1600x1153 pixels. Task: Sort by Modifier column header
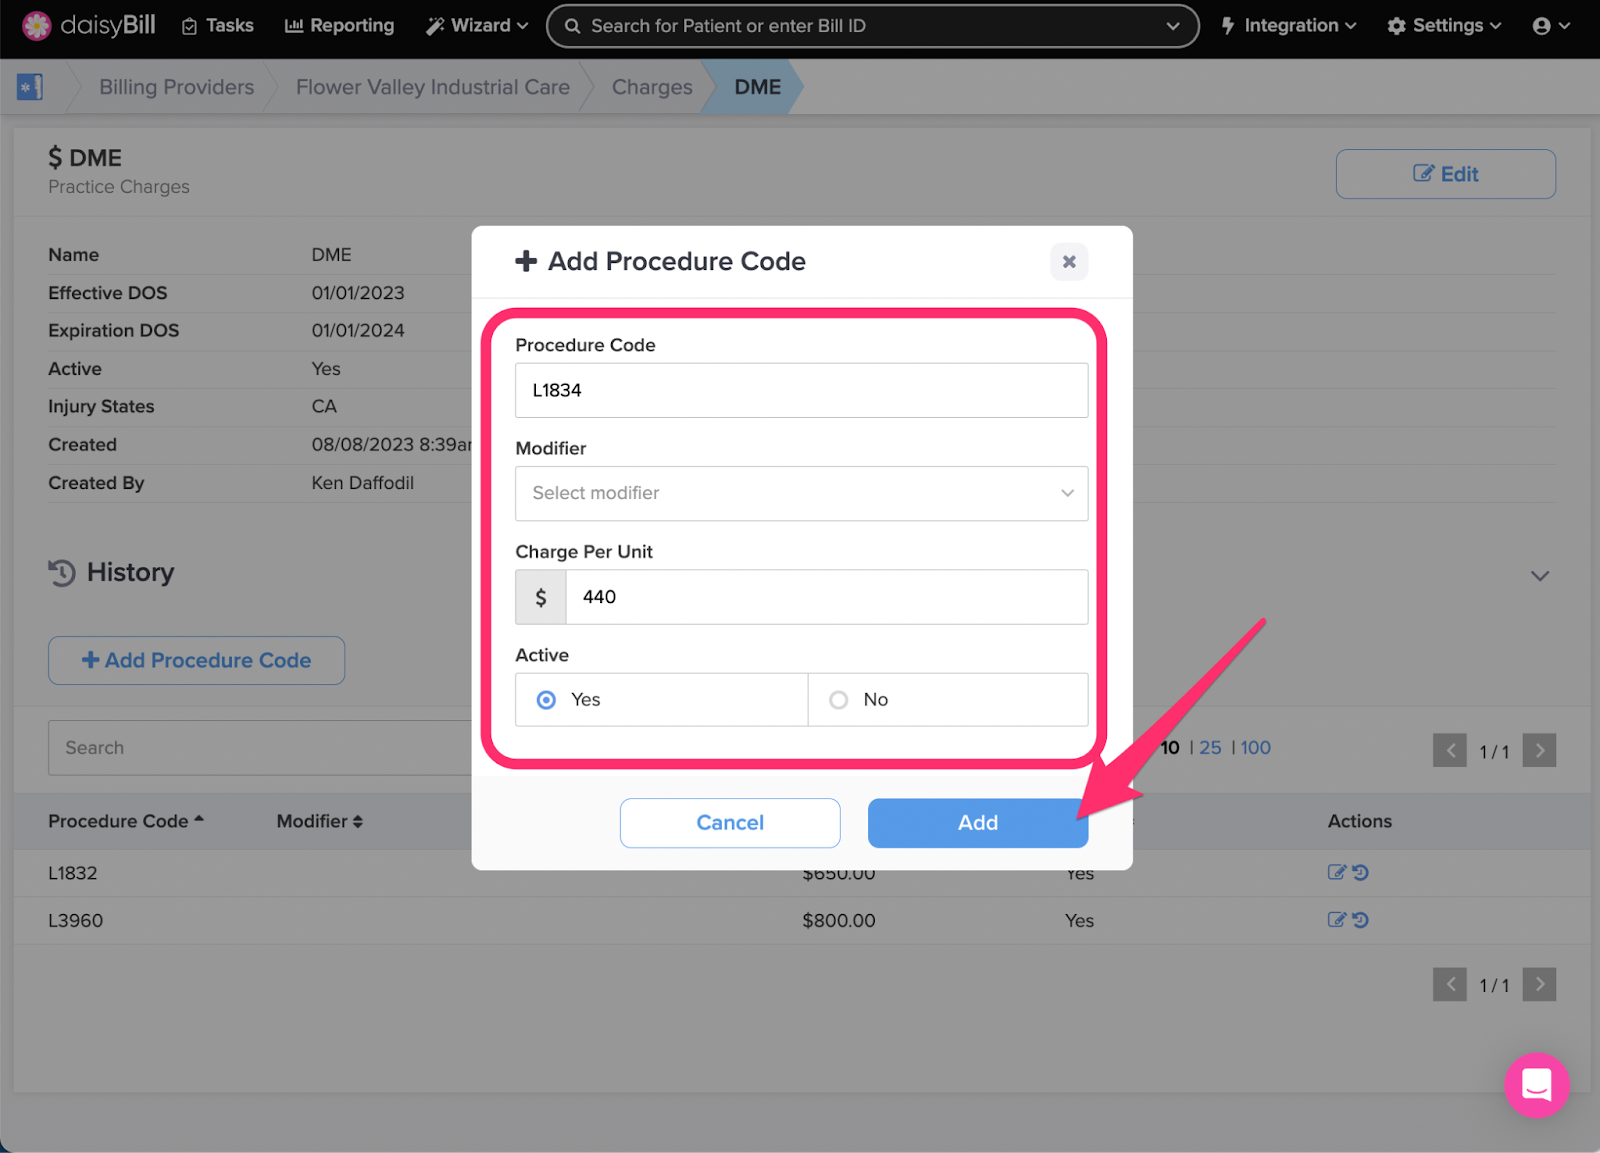tap(320, 821)
